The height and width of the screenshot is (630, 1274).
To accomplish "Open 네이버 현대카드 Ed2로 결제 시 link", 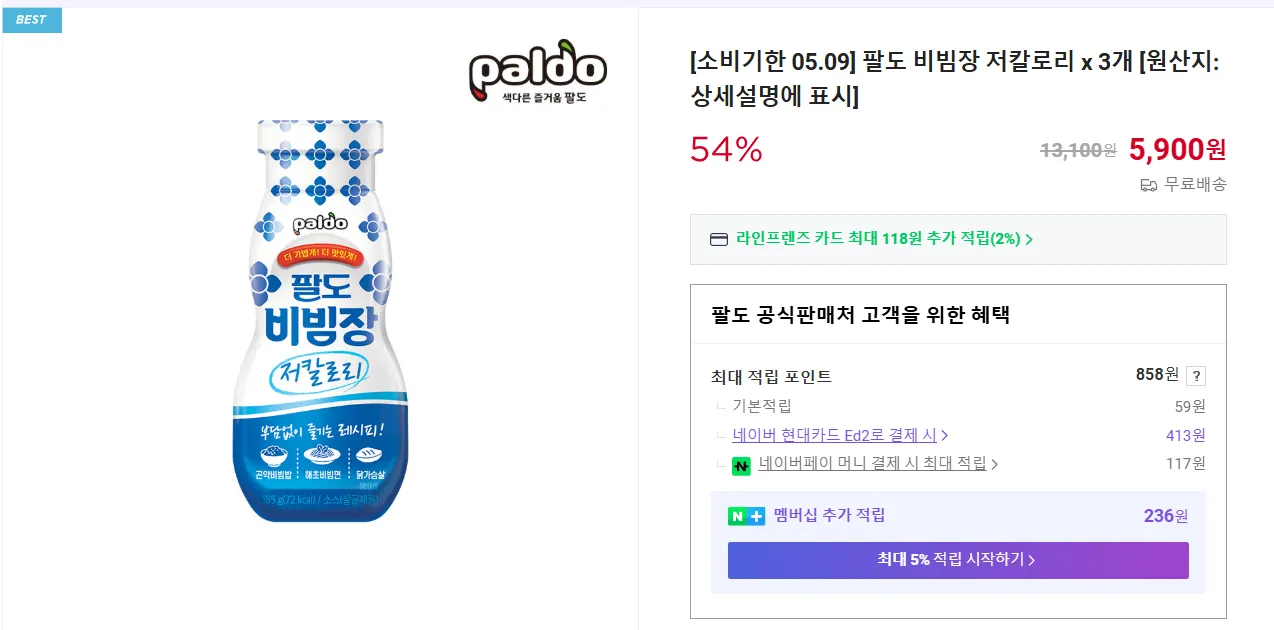I will pos(835,435).
